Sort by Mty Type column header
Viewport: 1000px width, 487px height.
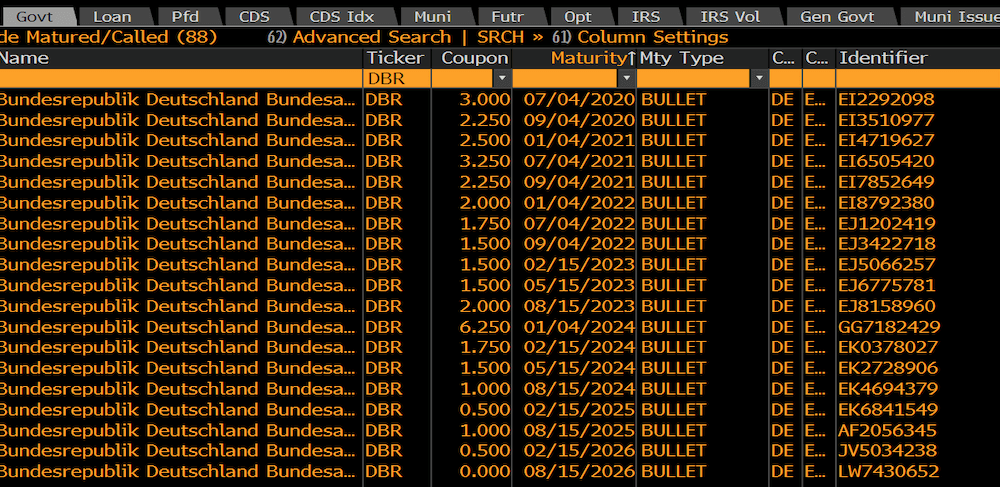click(703, 58)
